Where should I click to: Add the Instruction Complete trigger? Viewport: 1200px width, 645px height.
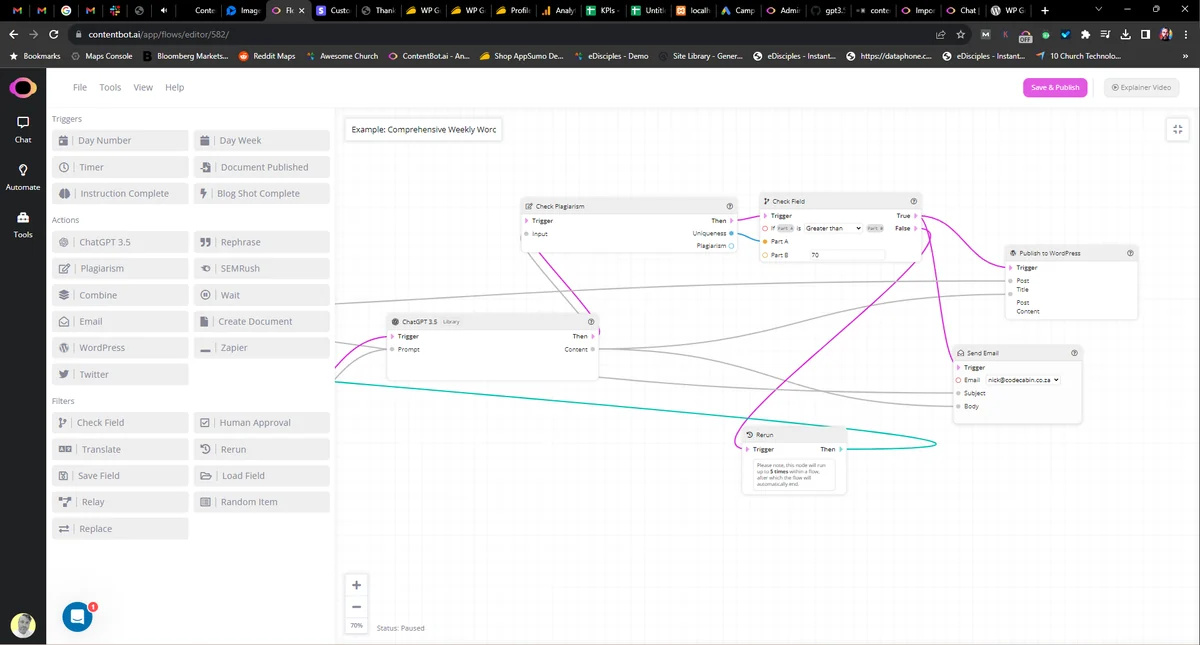point(120,194)
